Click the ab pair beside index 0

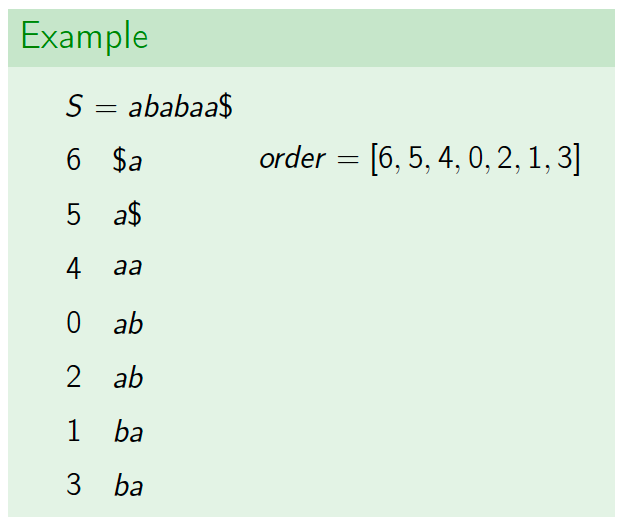[x=128, y=323]
